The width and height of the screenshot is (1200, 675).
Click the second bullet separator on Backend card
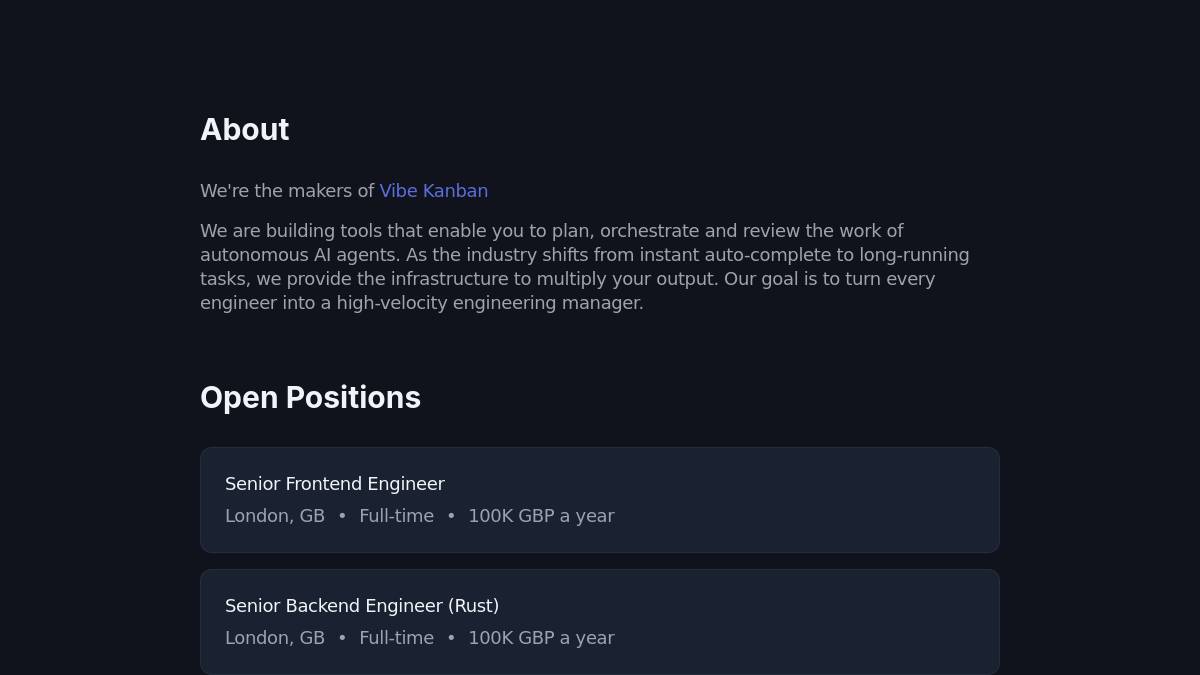451,638
